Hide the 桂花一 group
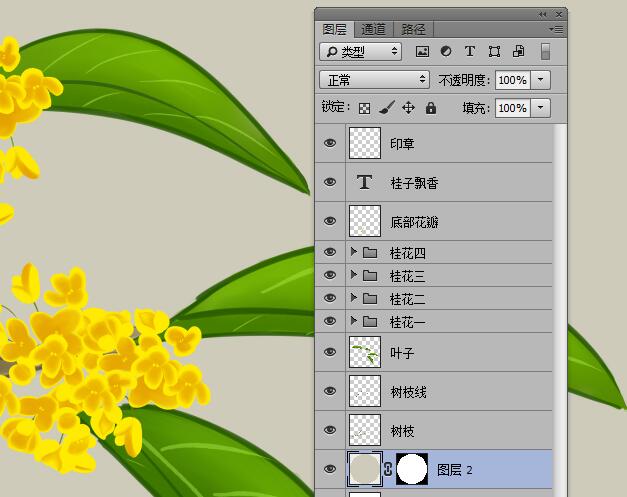This screenshot has height=497, width=627. click(x=329, y=321)
